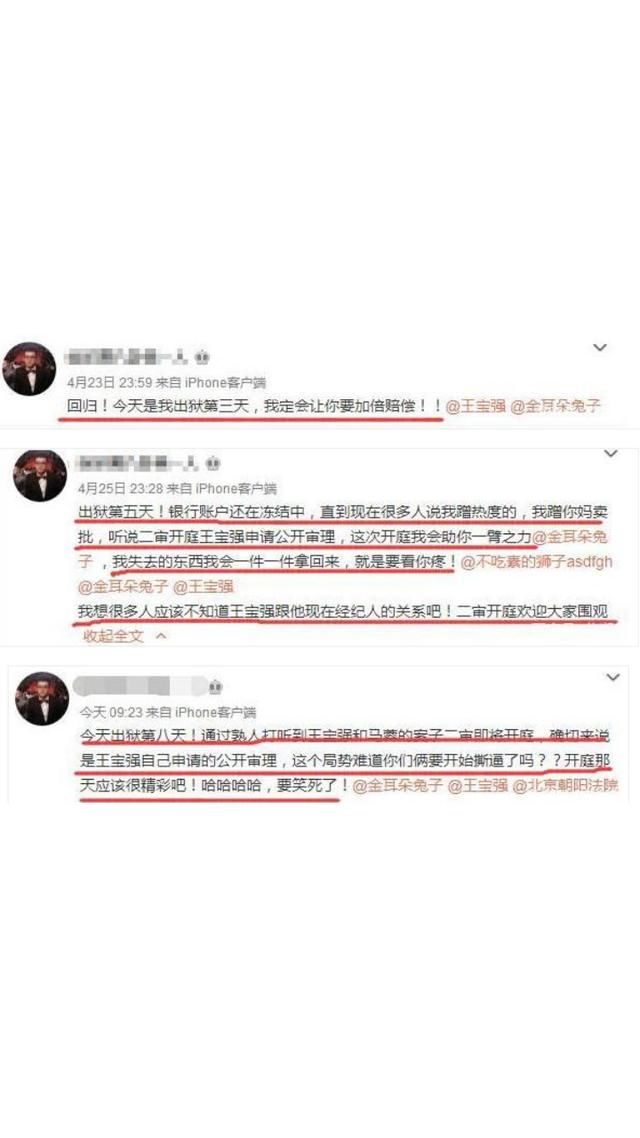The width and height of the screenshot is (640, 1138).
Task: Expand options chevron on 4月25日 post
Action: point(610,454)
